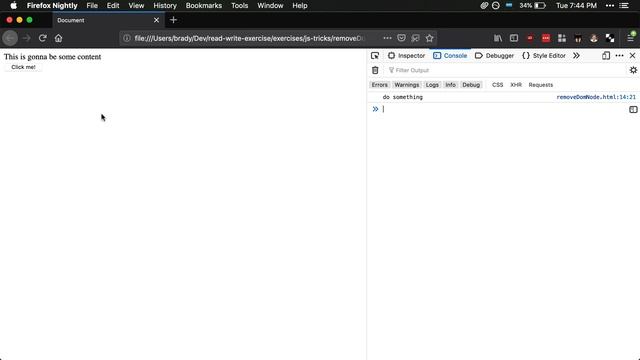Toggle the CSS filter
The width and height of the screenshot is (640, 360).
498,85
